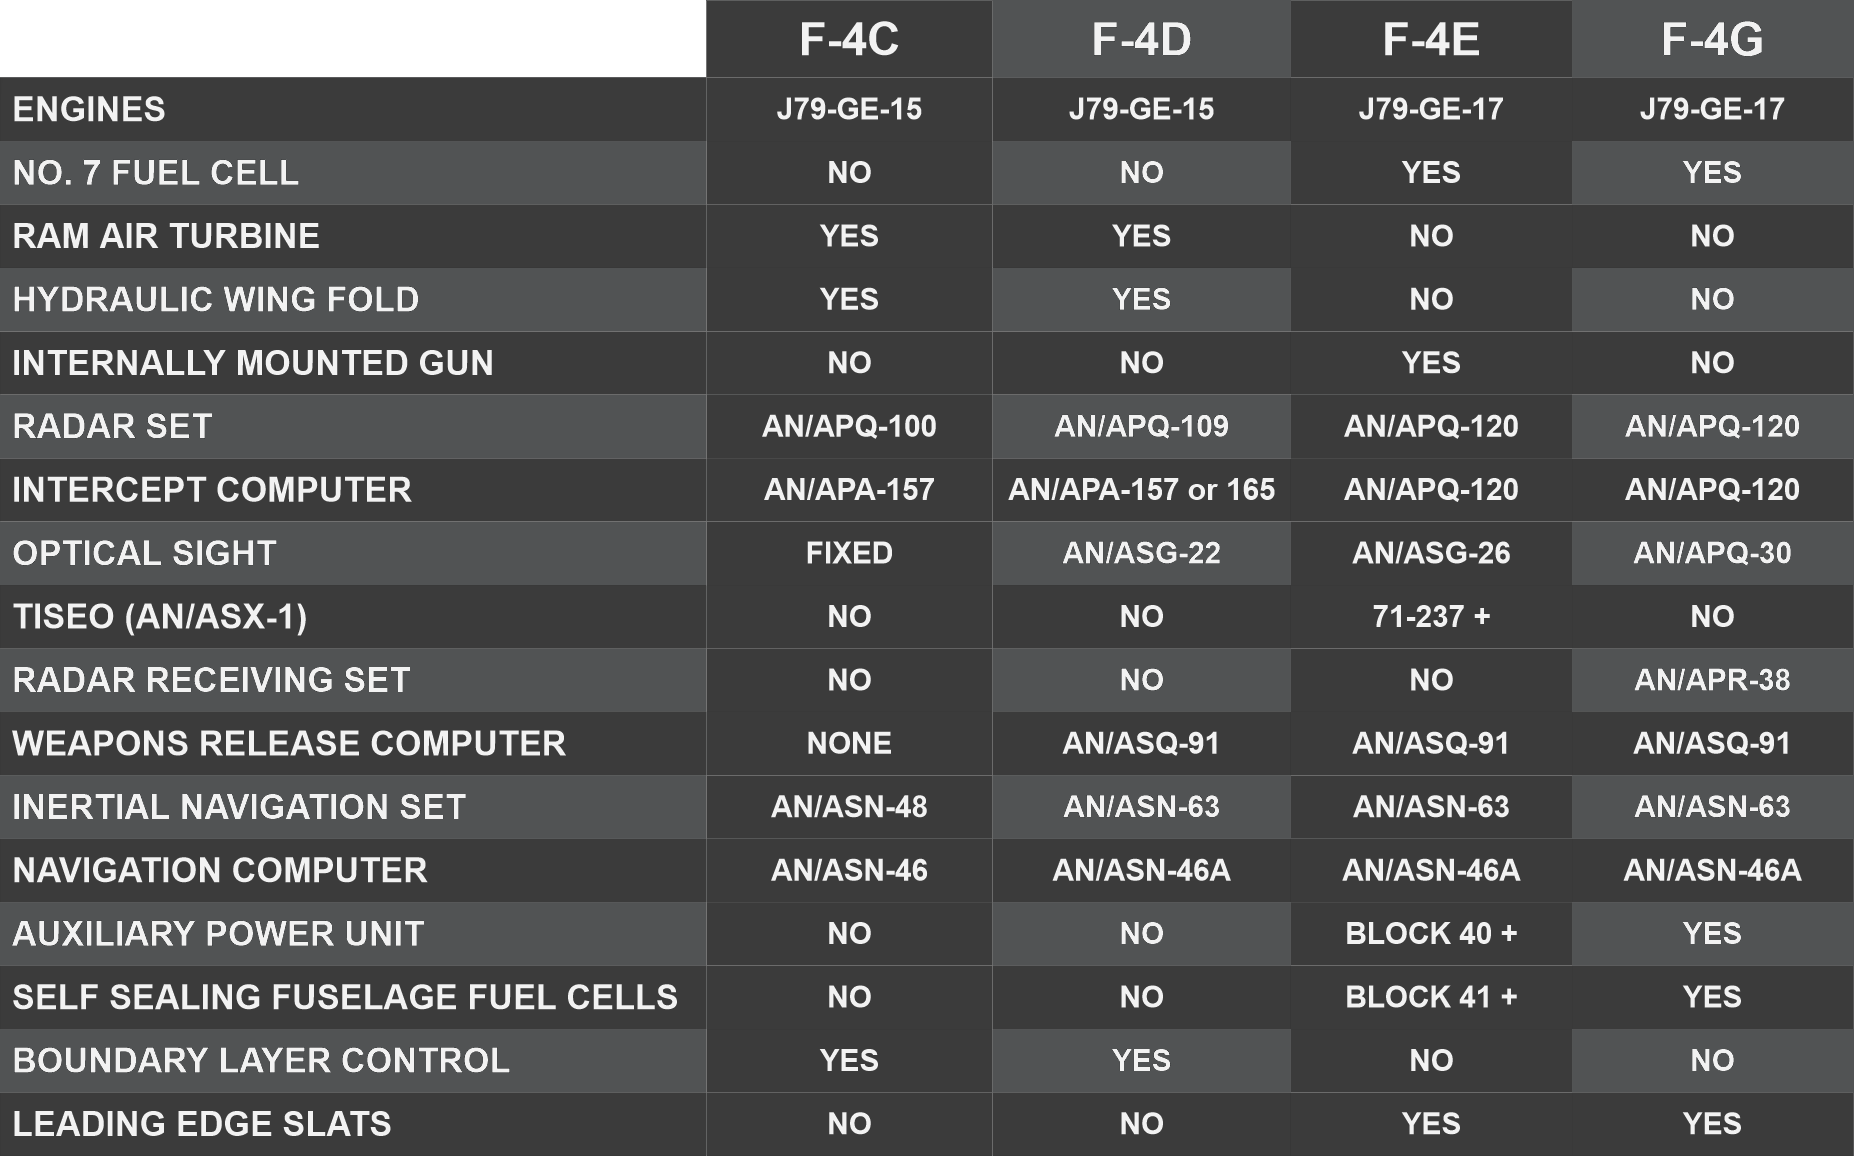Select the FIXED optical sight cell

[849, 553]
